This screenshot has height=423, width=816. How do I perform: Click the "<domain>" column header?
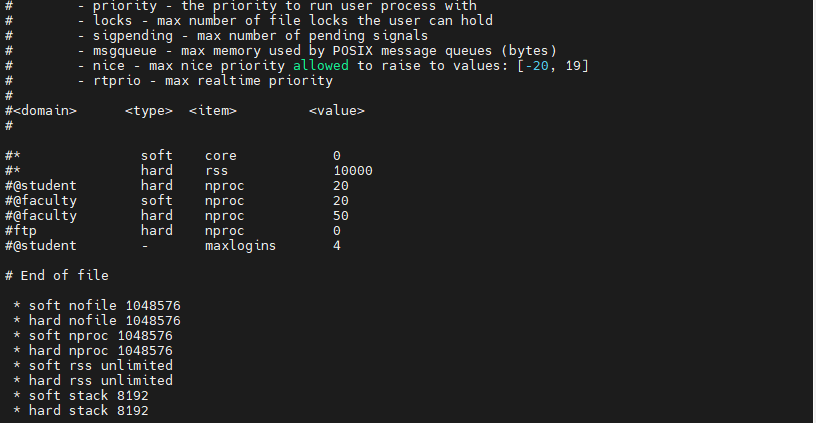click(41, 111)
